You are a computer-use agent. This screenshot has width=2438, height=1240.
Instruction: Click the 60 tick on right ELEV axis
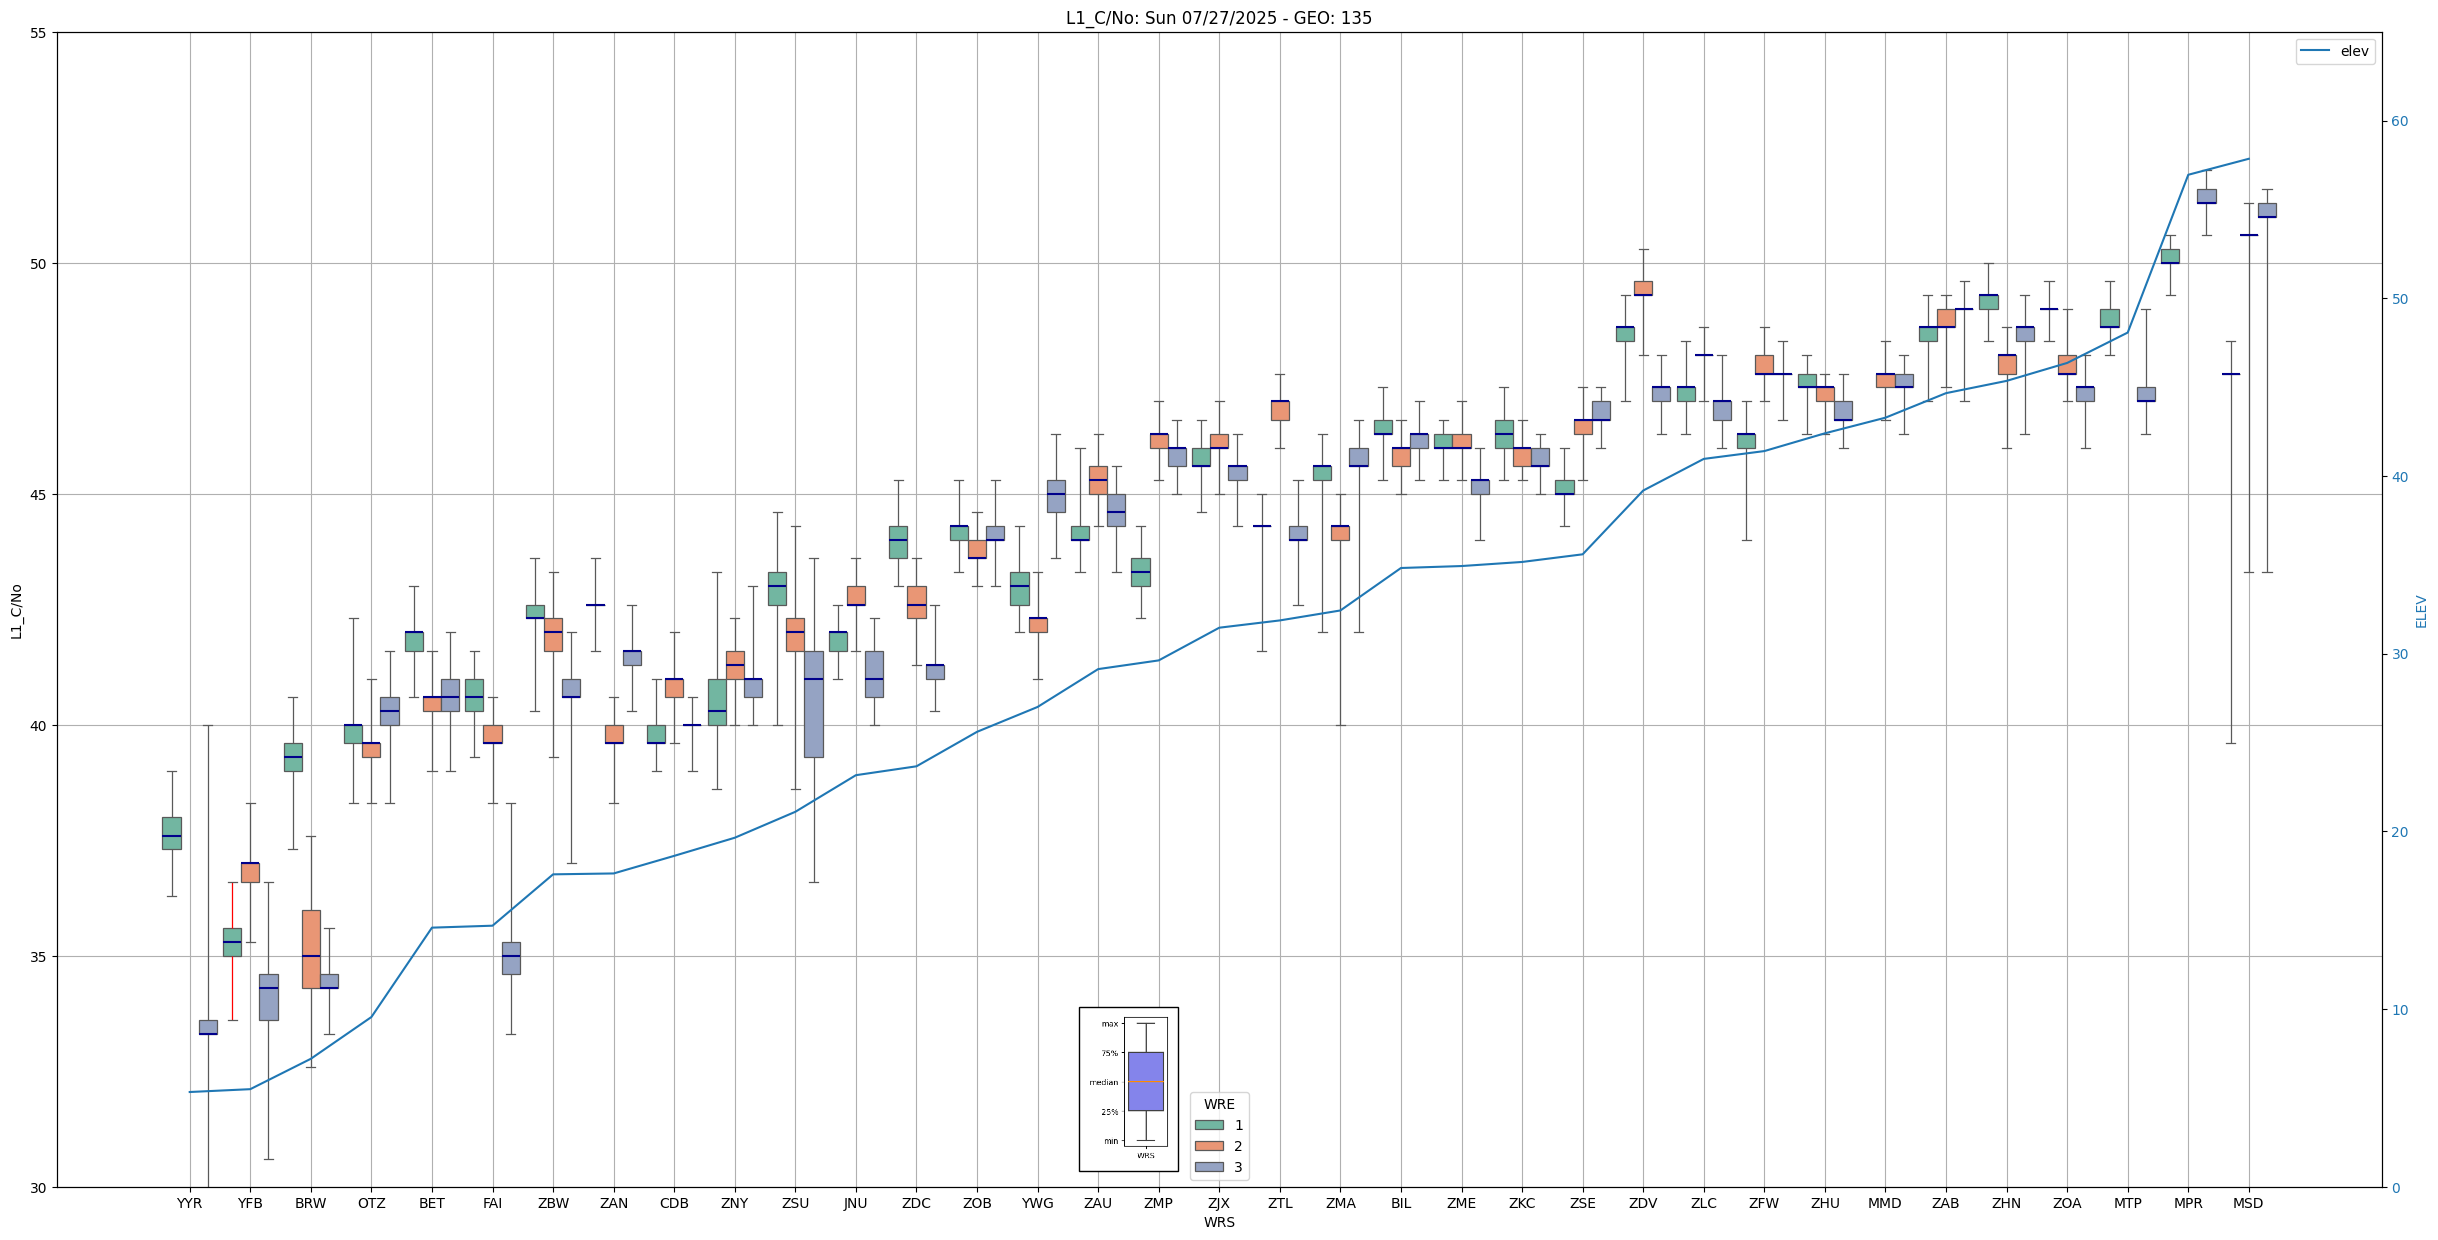[2399, 122]
